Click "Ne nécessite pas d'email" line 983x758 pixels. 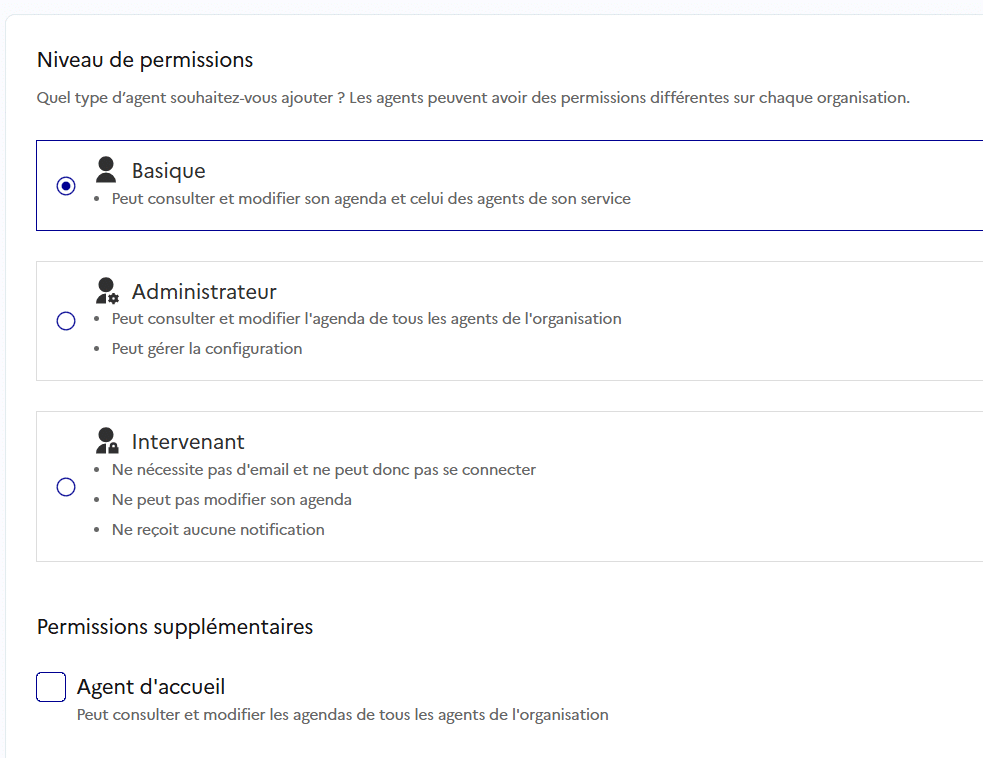pyautogui.click(x=323, y=470)
